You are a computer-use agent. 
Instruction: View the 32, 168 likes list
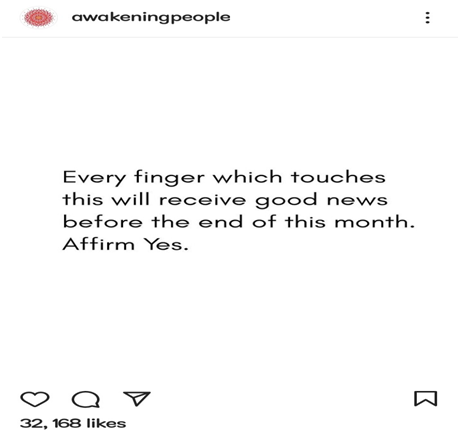click(73, 423)
